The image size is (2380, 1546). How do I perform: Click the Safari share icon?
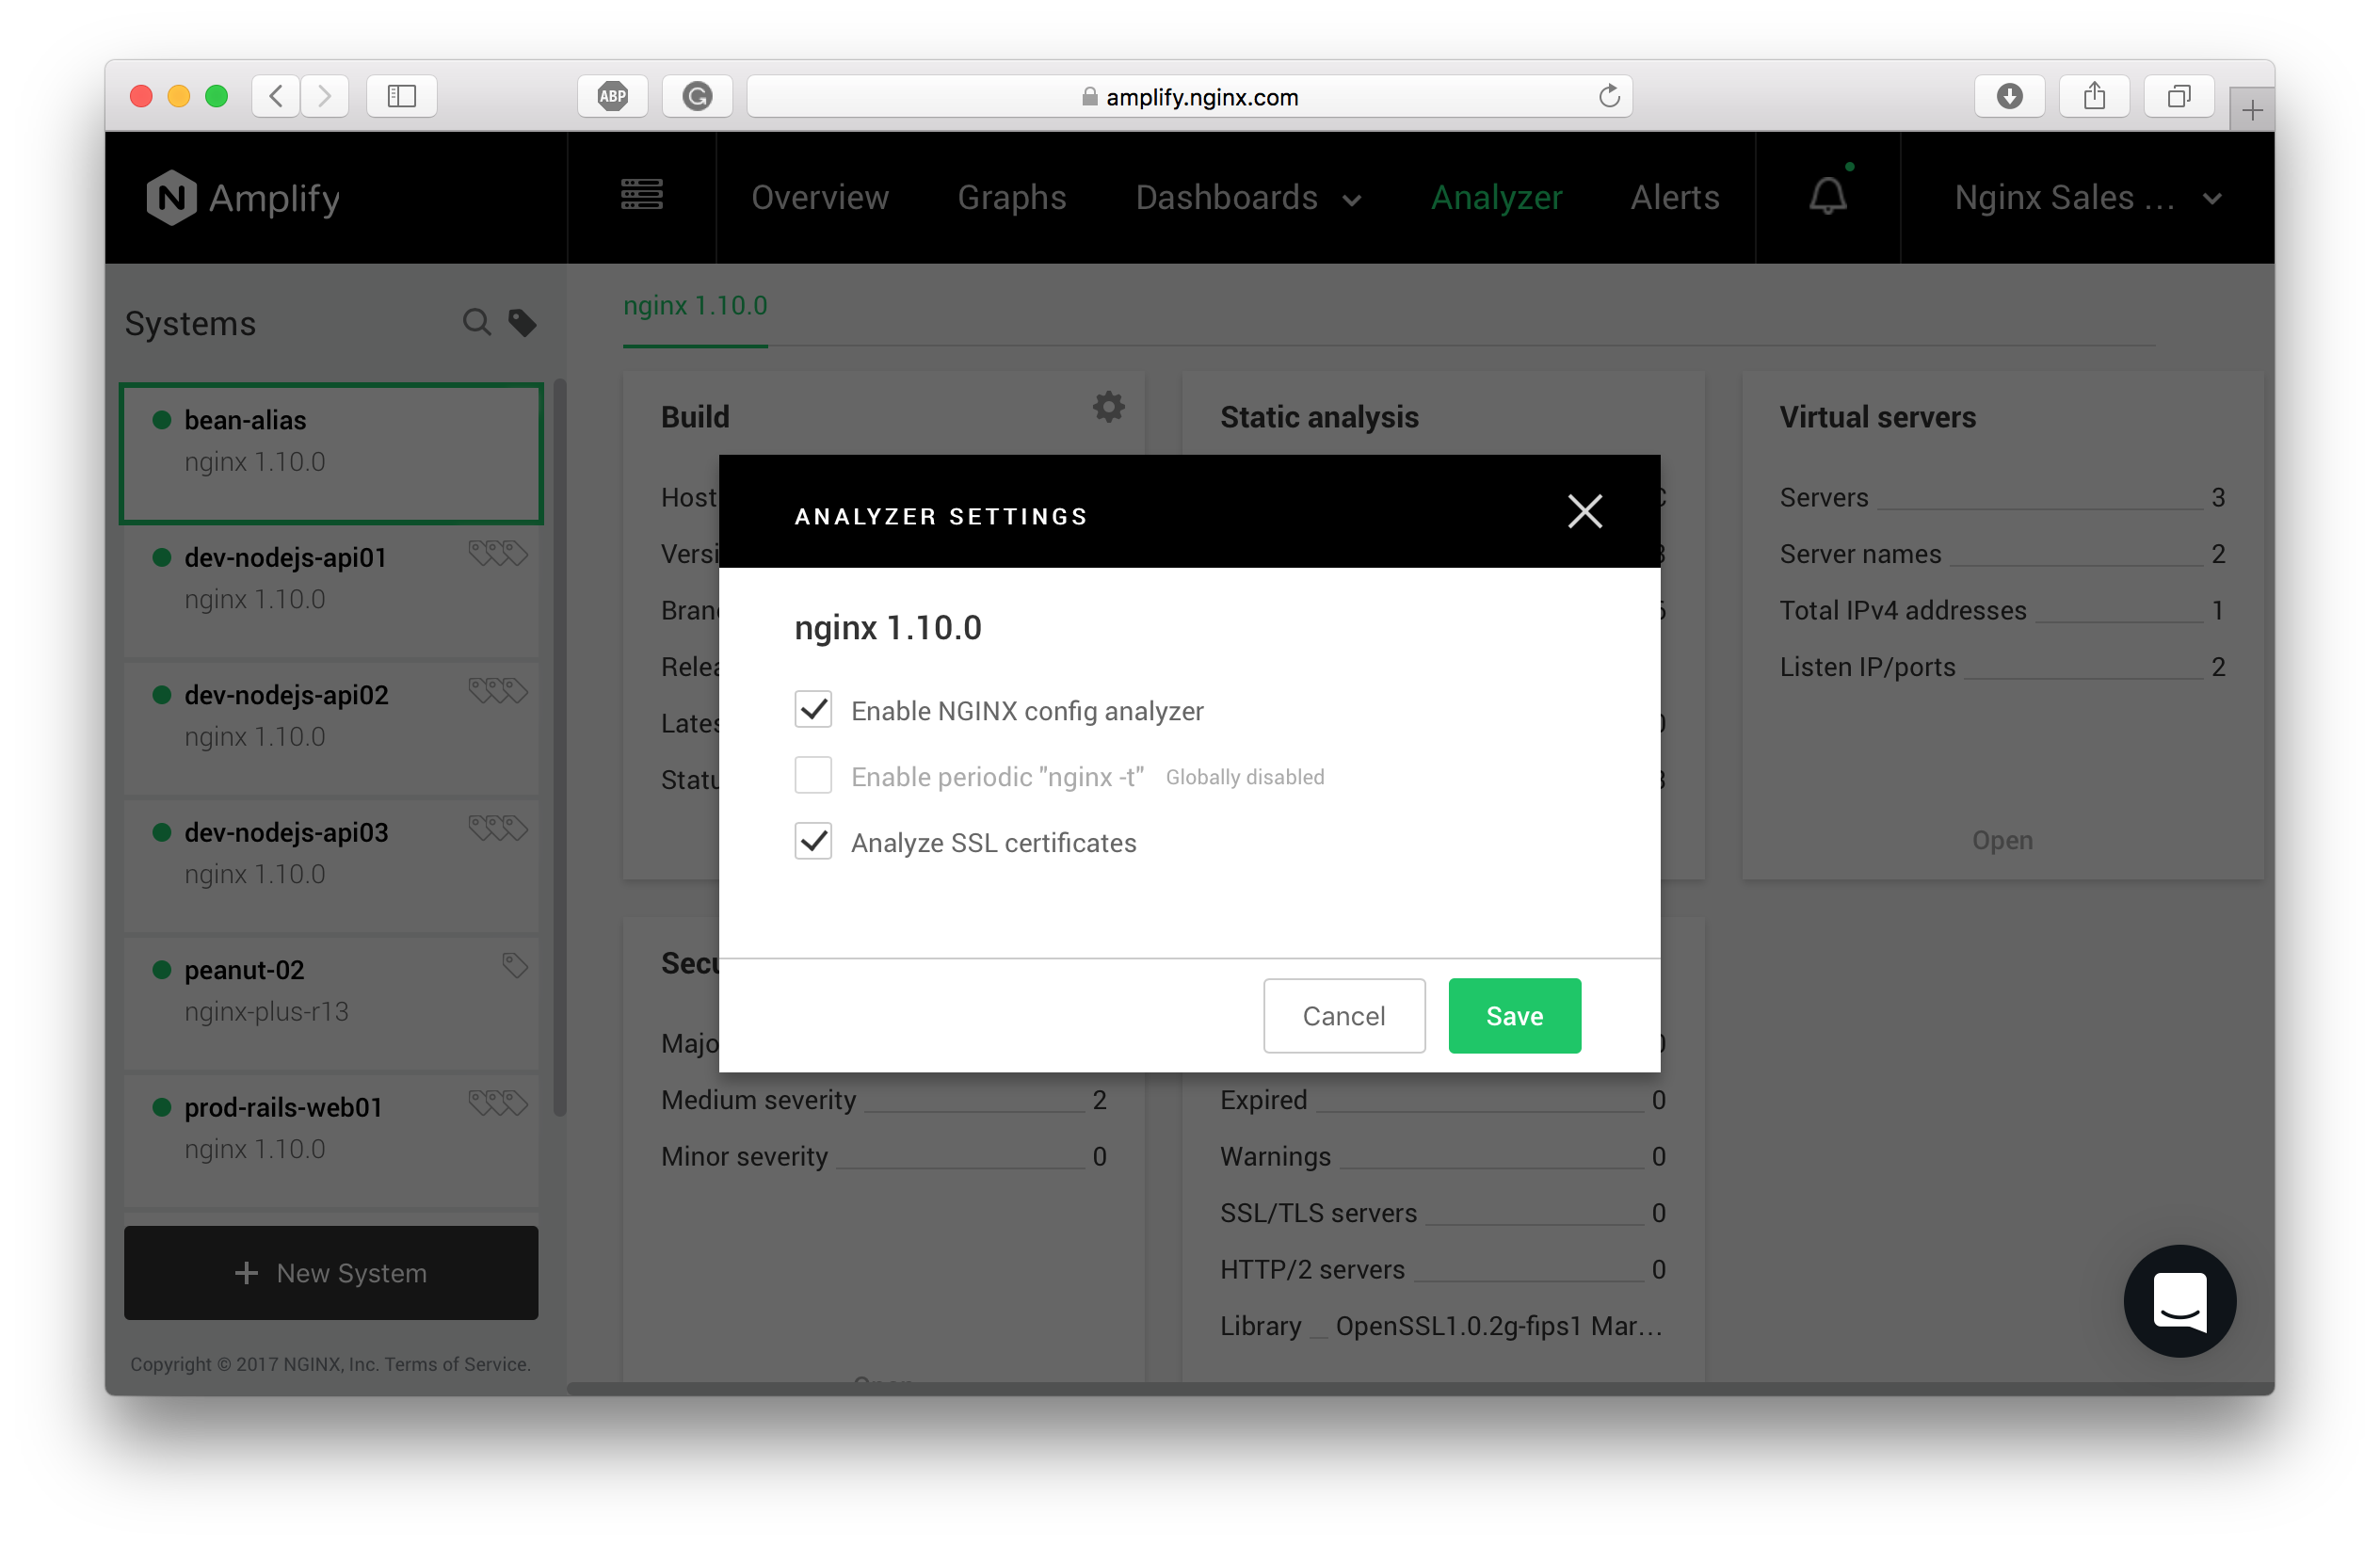point(2094,96)
